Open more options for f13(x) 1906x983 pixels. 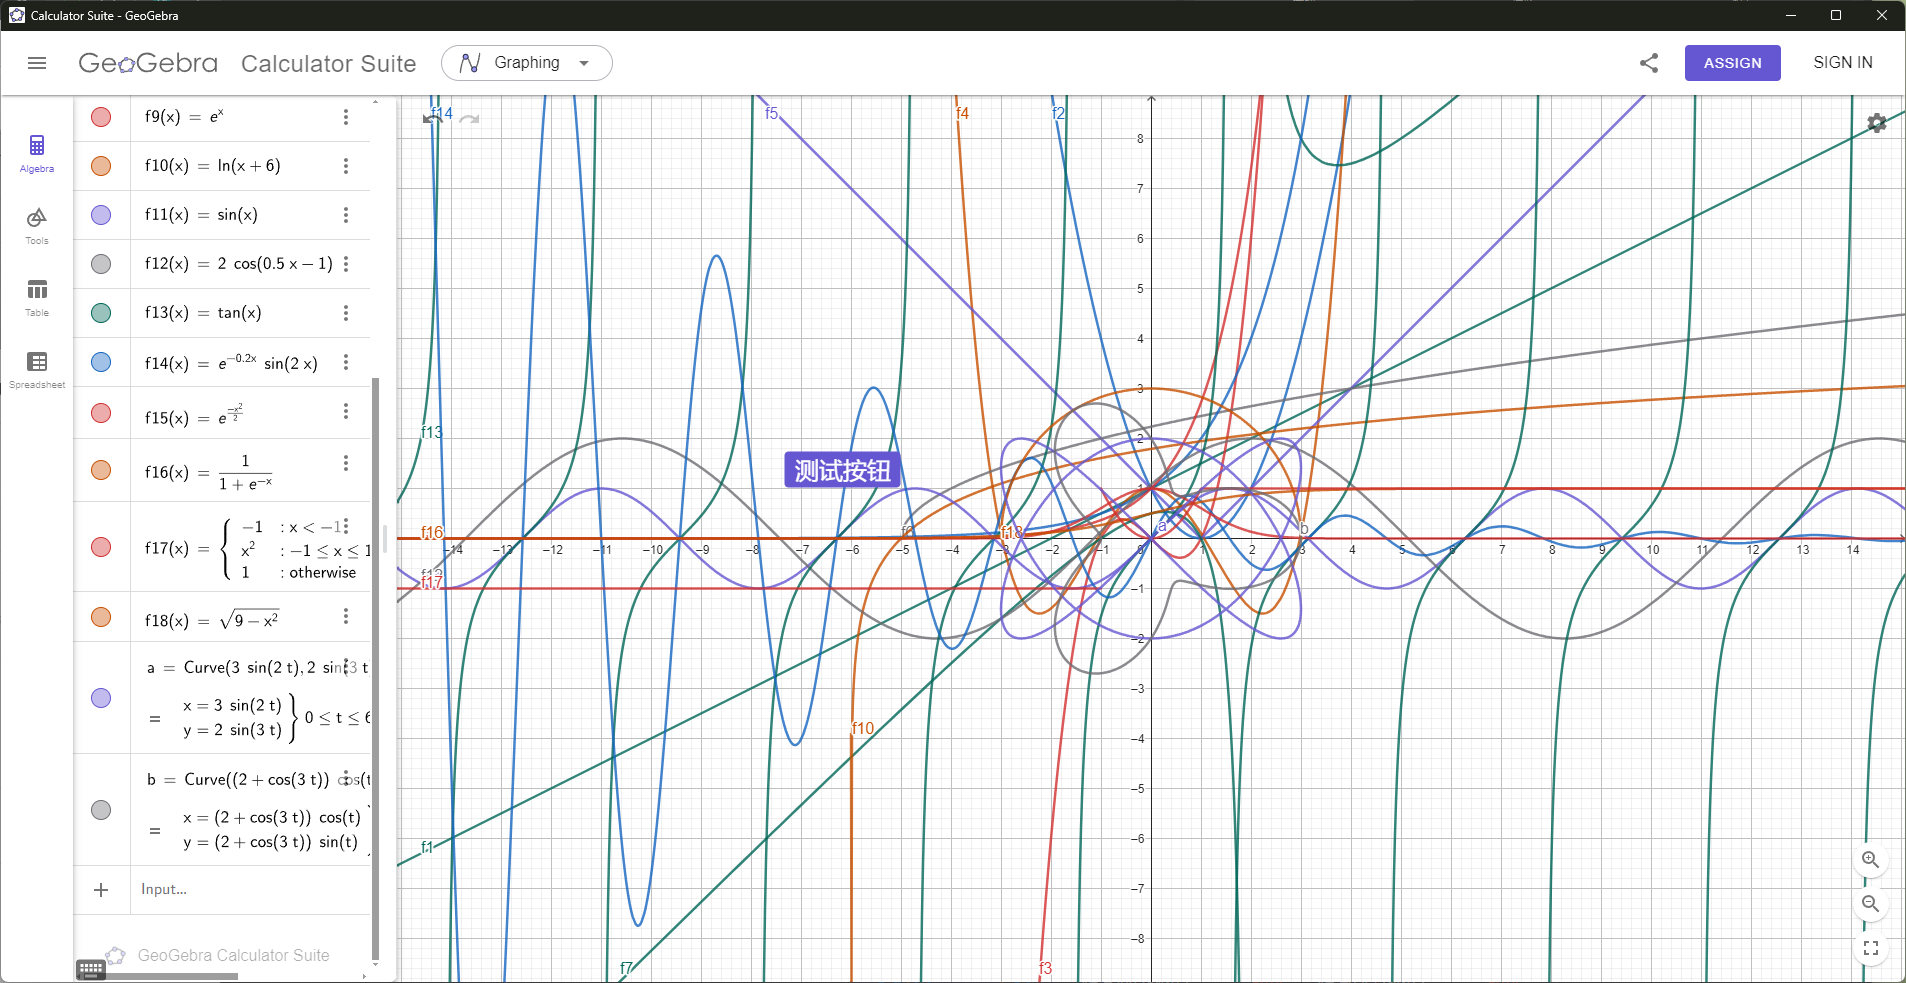tap(346, 313)
